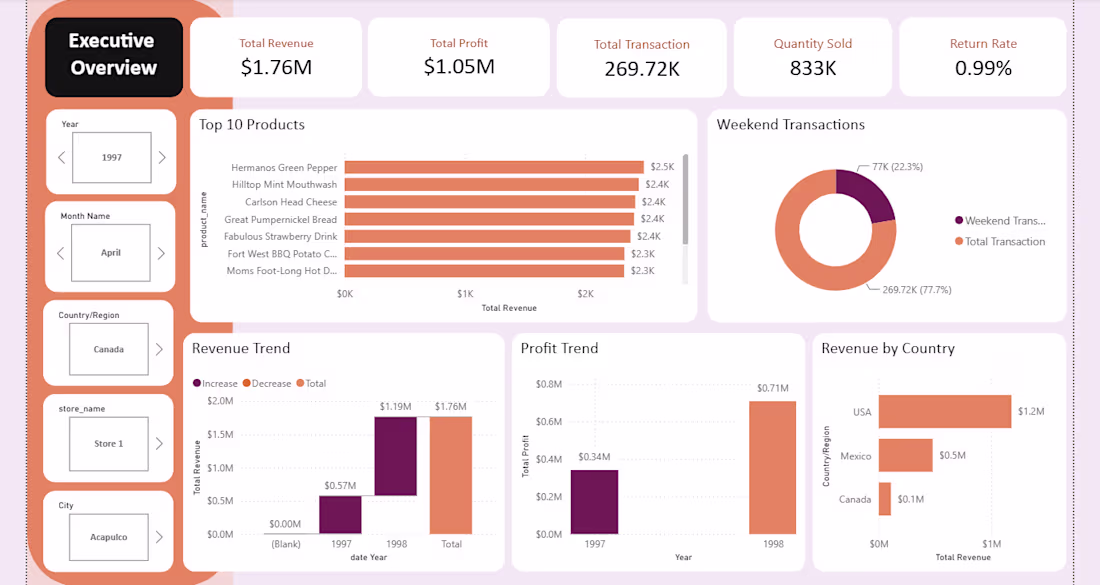Image resolution: width=1100 pixels, height=585 pixels.
Task: Click next arrow in Country/Region slicer
Action: click(159, 349)
